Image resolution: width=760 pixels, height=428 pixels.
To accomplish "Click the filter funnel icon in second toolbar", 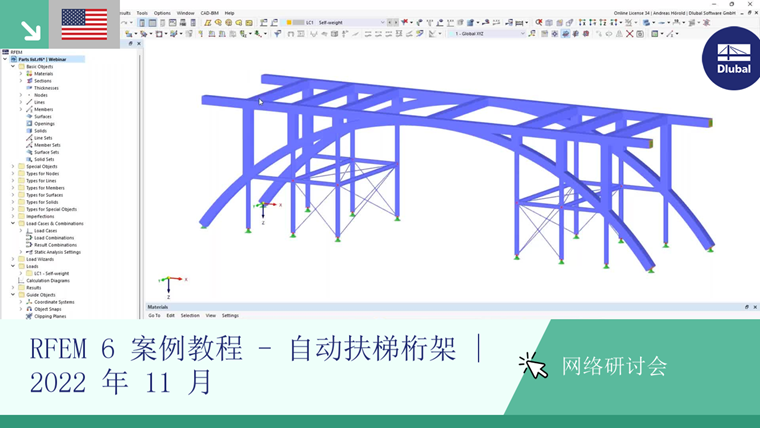I will tap(278, 33).
